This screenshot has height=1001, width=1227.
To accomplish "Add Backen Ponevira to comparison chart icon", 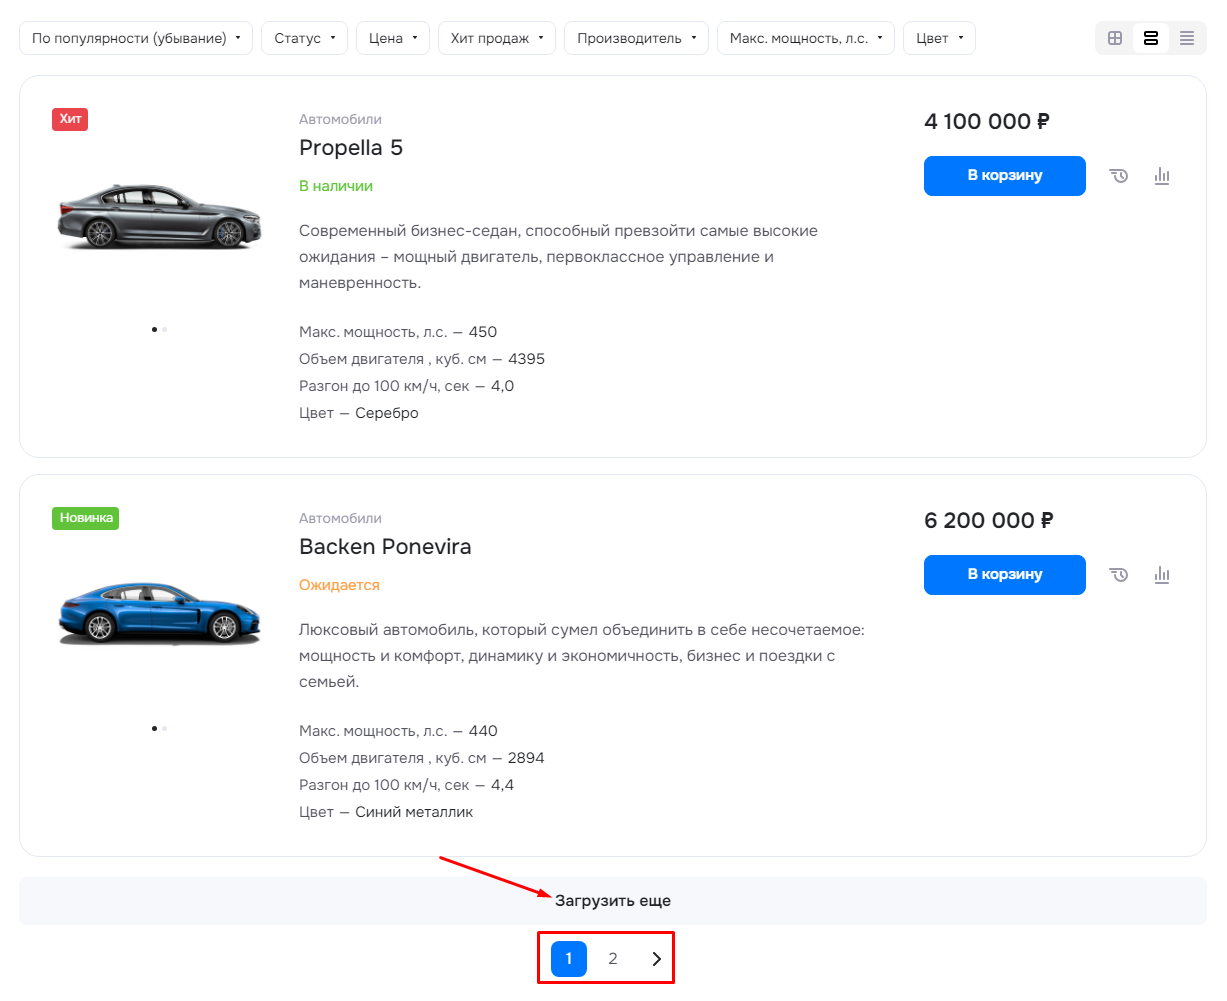I will tap(1162, 575).
